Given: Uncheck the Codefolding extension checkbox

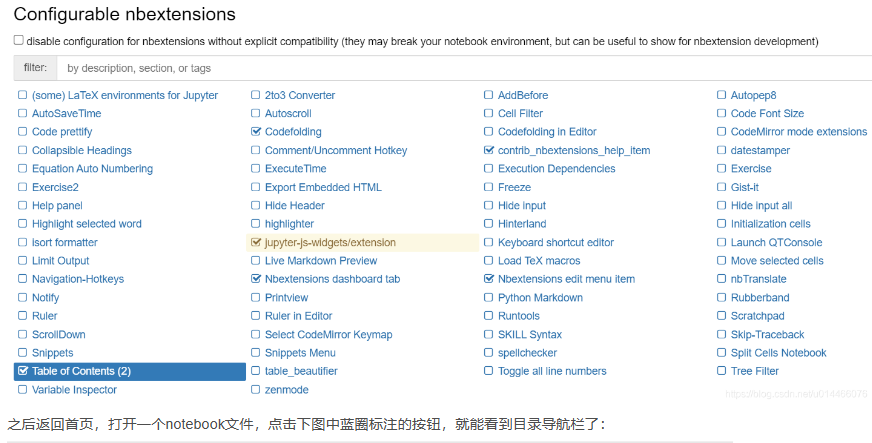Looking at the screenshot, I should (256, 132).
